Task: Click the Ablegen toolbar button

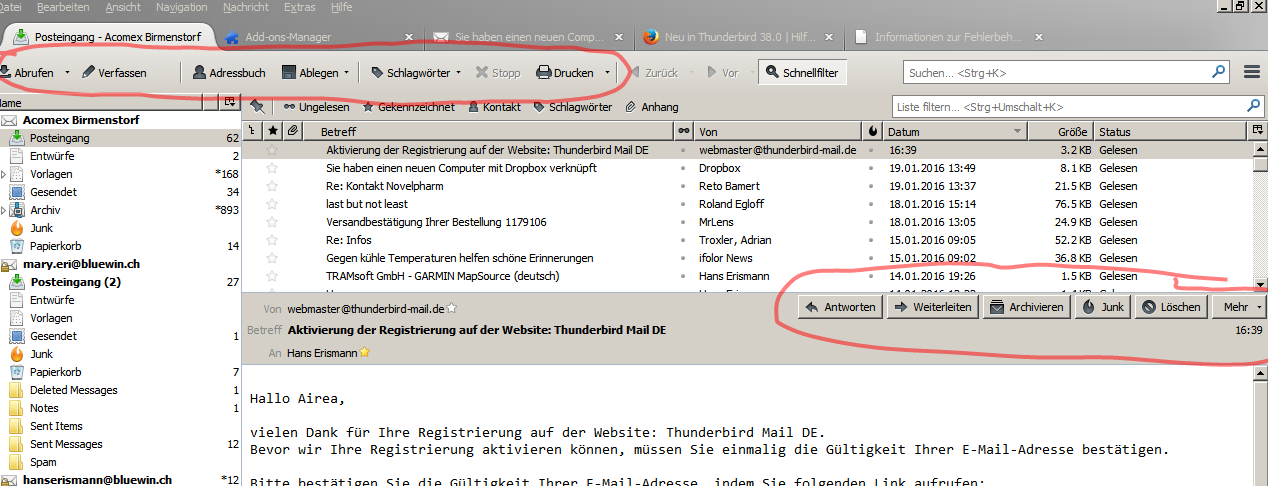Action: (310, 72)
